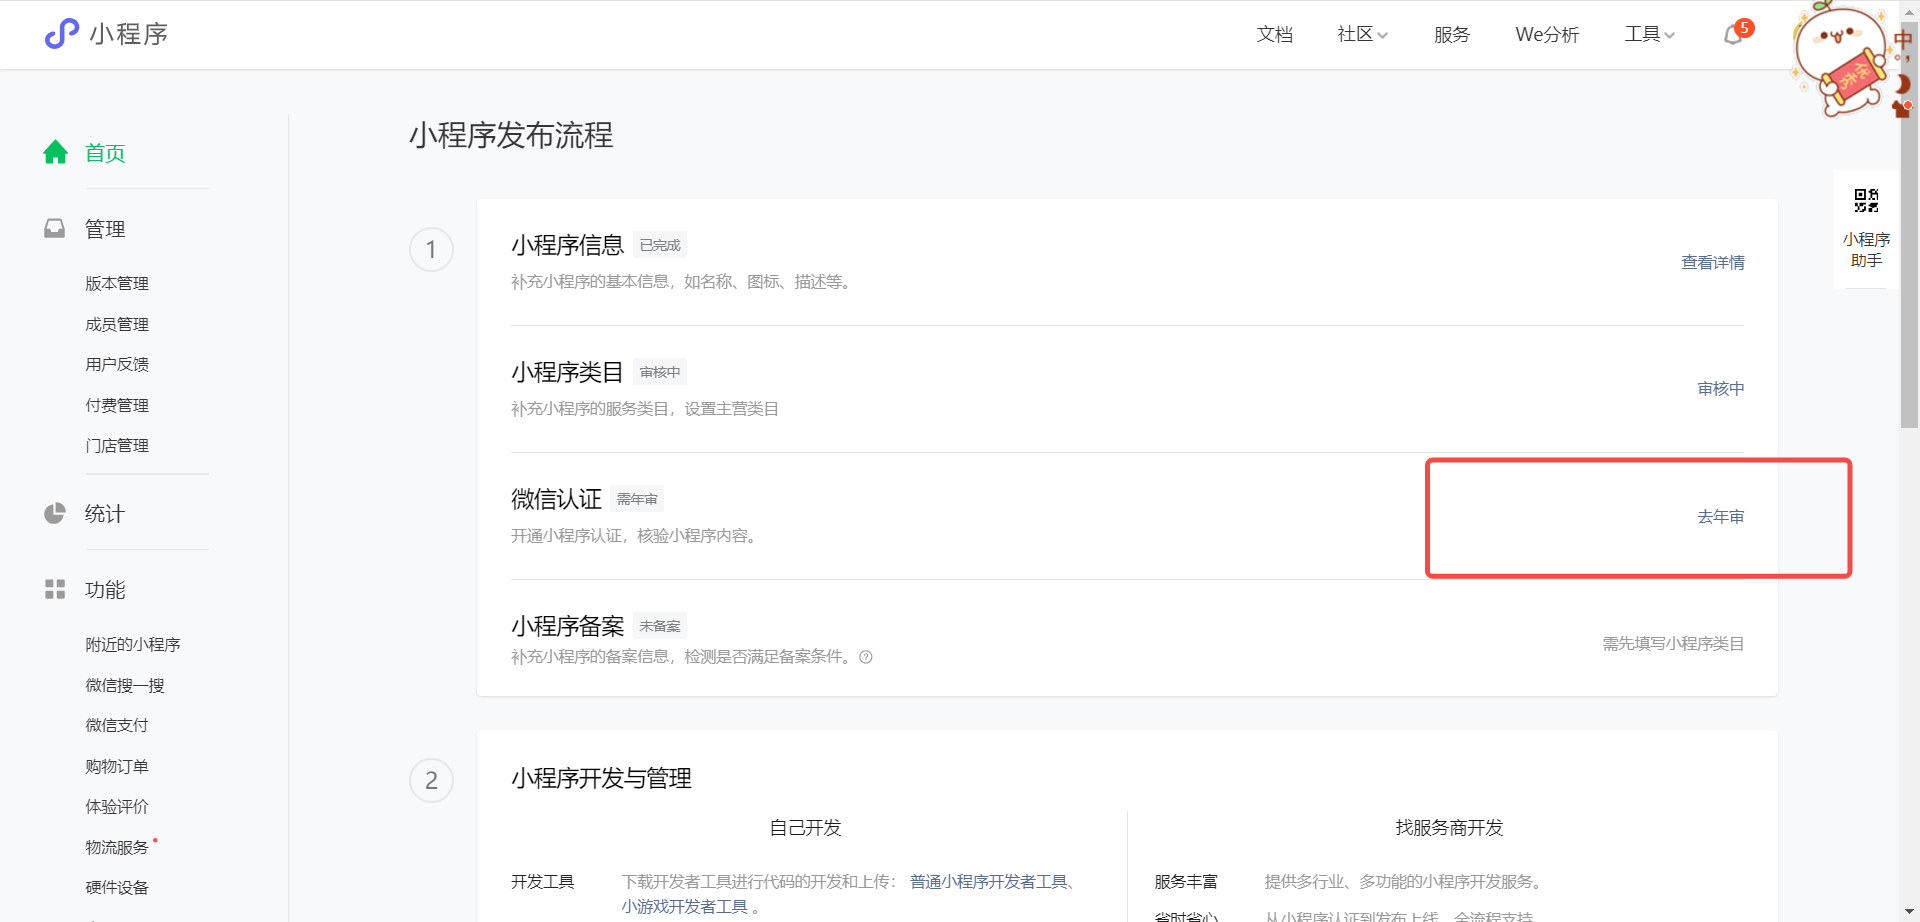Open 硬件设备 in the sidebar
This screenshot has width=1920, height=922.
pyautogui.click(x=117, y=888)
